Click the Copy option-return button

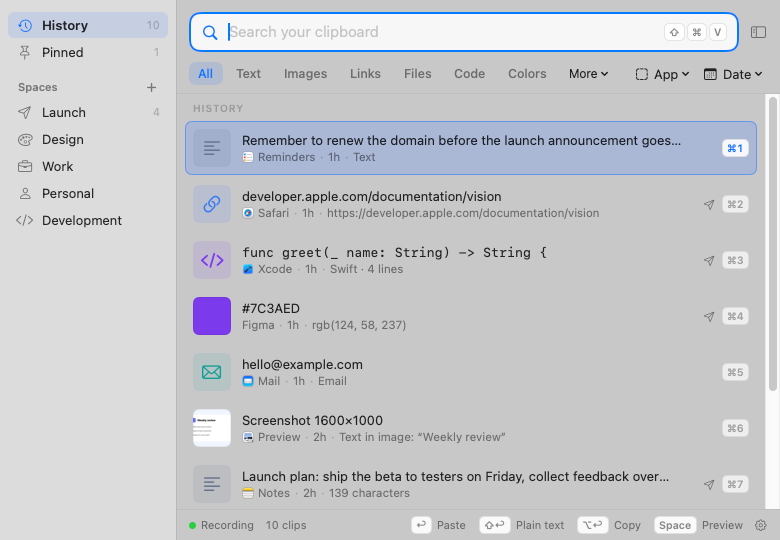tap(592, 525)
